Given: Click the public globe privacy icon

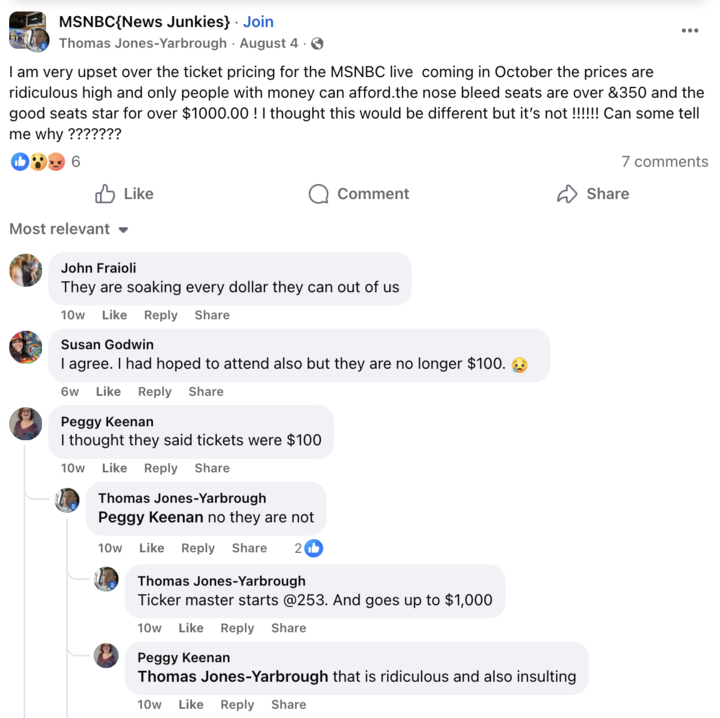Looking at the screenshot, I should coord(318,43).
